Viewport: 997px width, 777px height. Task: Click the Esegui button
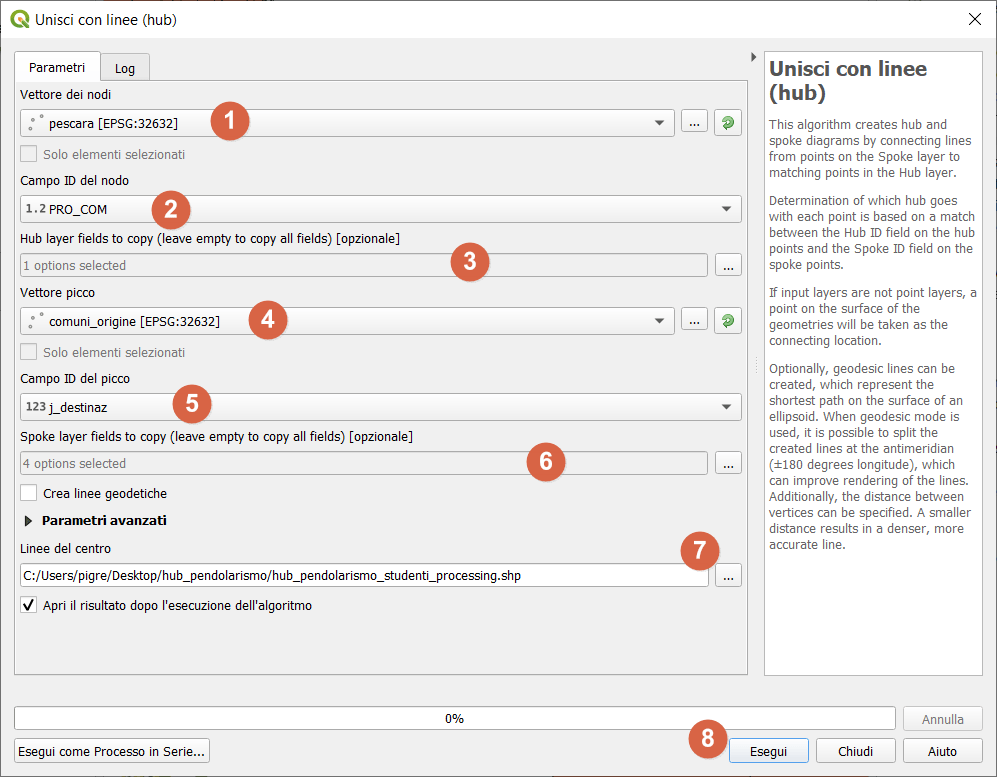click(x=768, y=751)
